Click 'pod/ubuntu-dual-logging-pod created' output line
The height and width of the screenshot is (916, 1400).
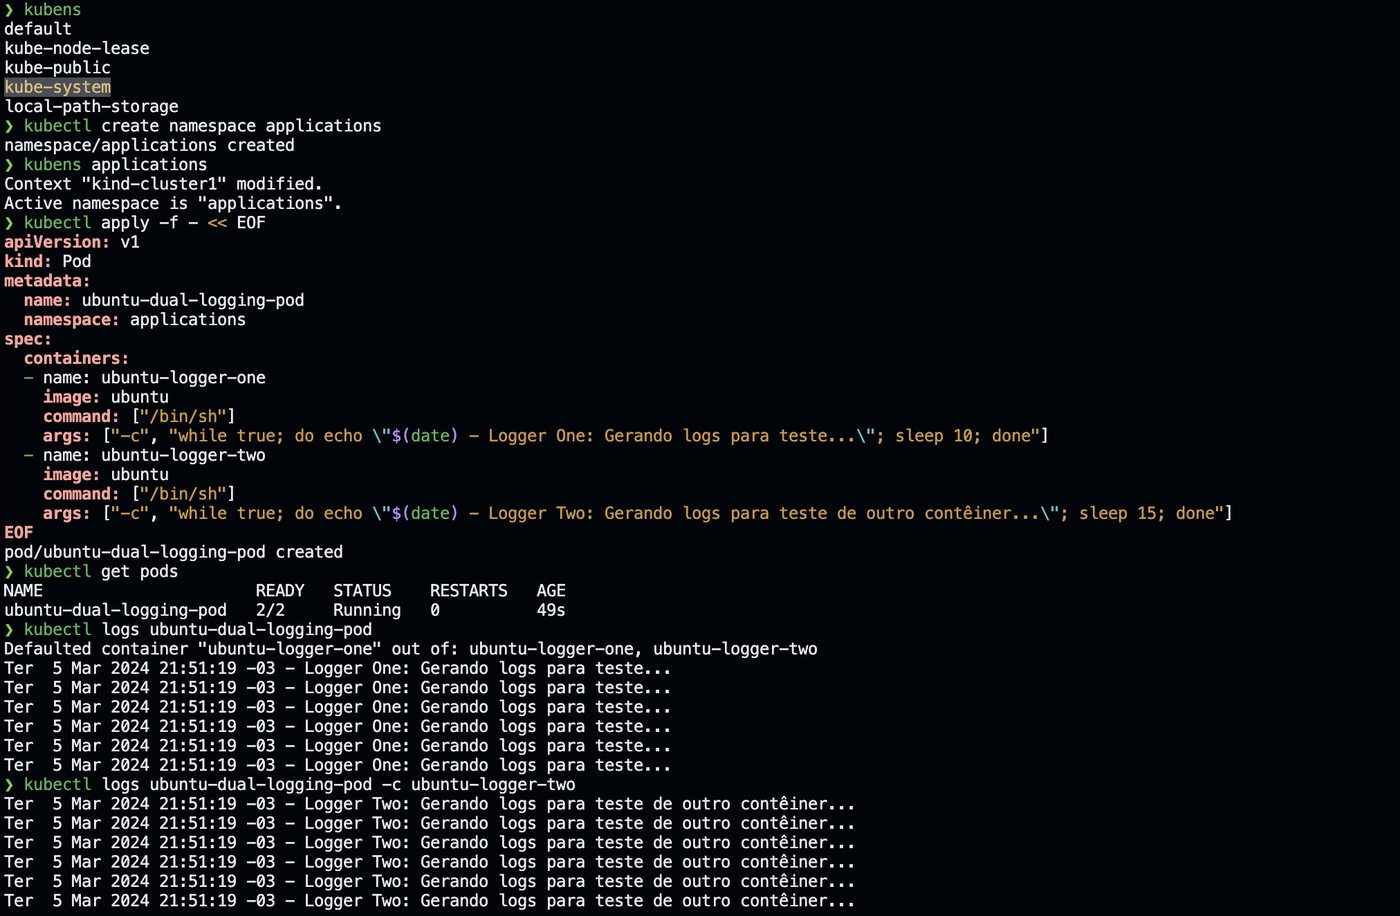click(173, 552)
